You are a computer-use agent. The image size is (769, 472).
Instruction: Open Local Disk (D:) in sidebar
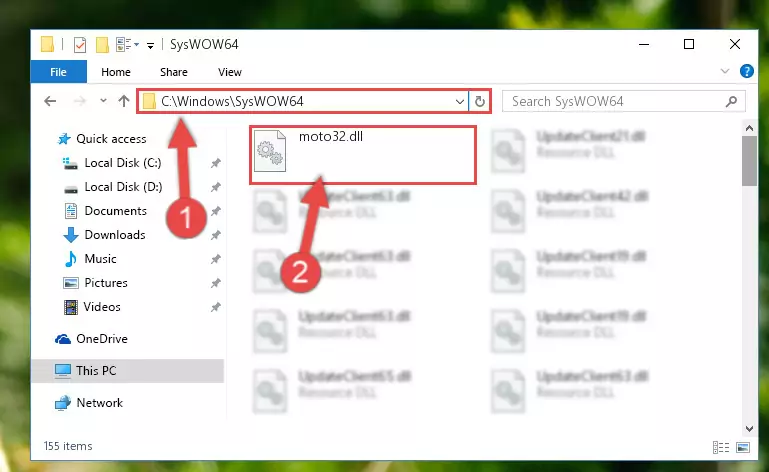pyautogui.click(x=123, y=187)
